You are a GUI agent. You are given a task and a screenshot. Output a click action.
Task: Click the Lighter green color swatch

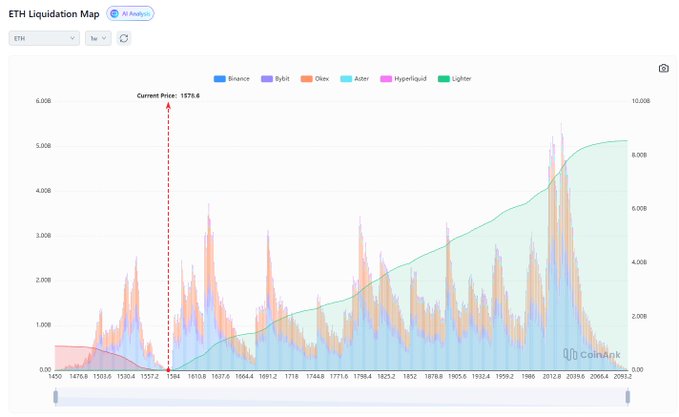[444, 79]
